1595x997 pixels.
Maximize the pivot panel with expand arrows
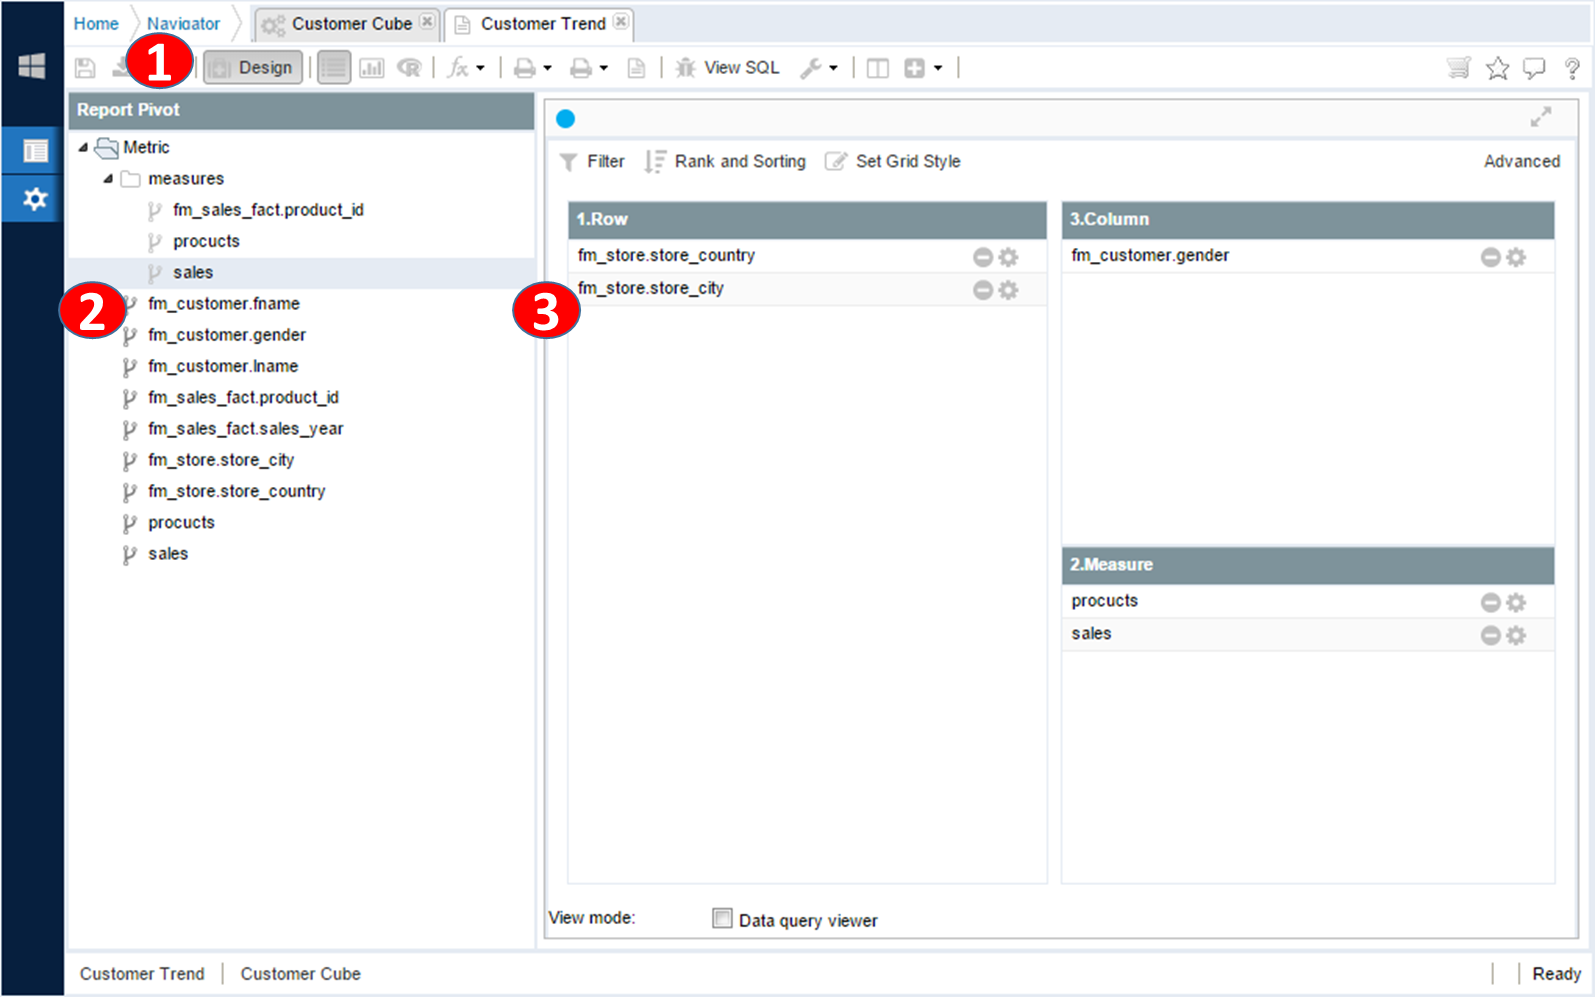(1540, 117)
